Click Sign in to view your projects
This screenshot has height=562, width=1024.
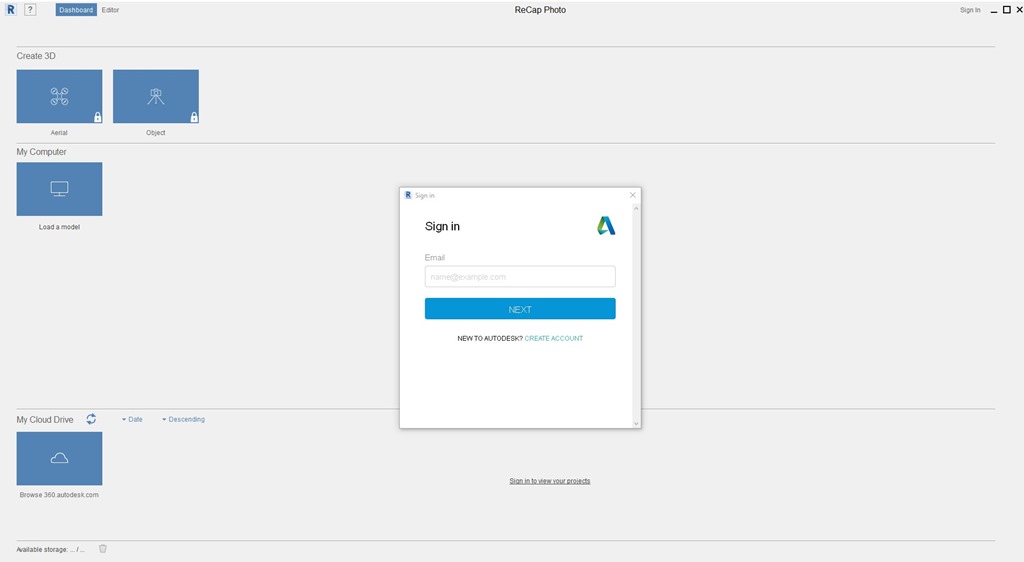point(549,481)
